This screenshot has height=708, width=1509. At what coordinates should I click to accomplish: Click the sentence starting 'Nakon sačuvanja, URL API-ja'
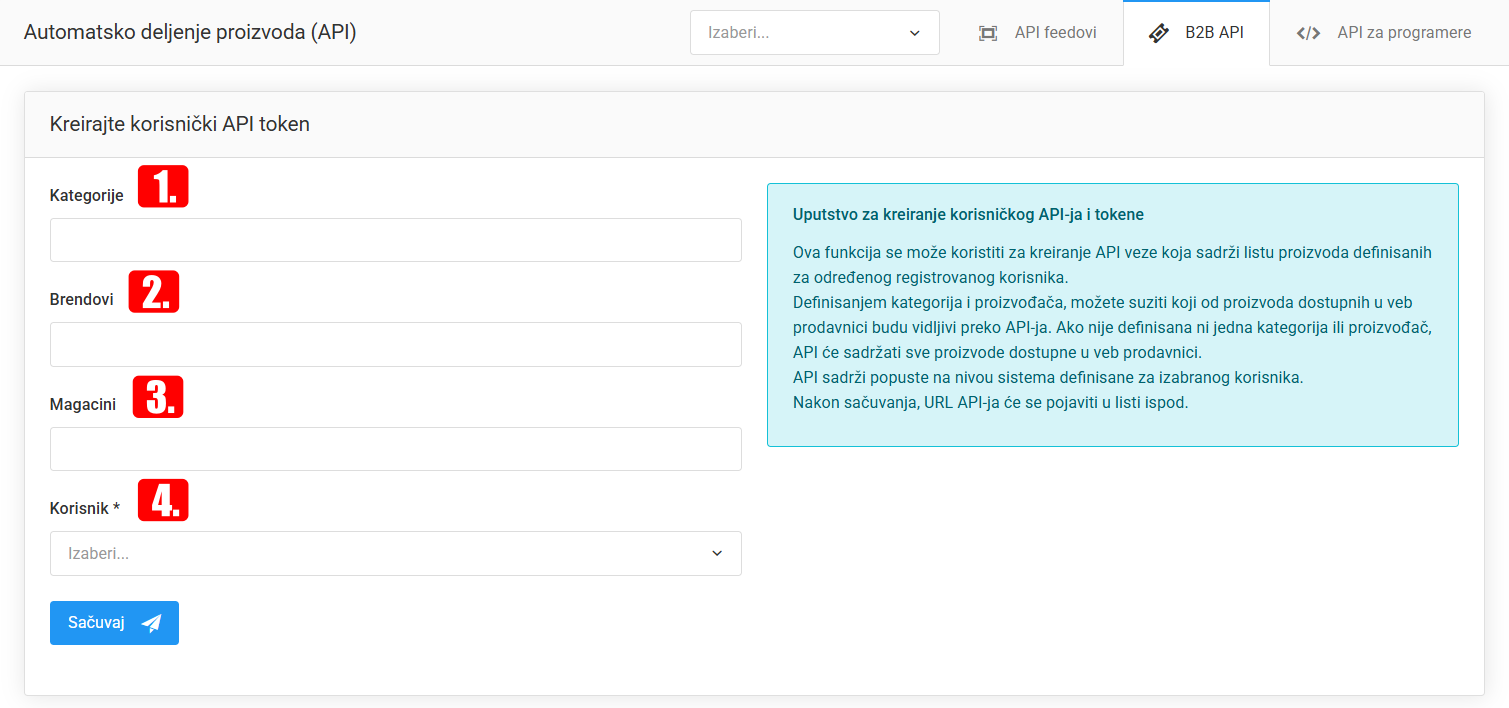pyautogui.click(x=990, y=404)
